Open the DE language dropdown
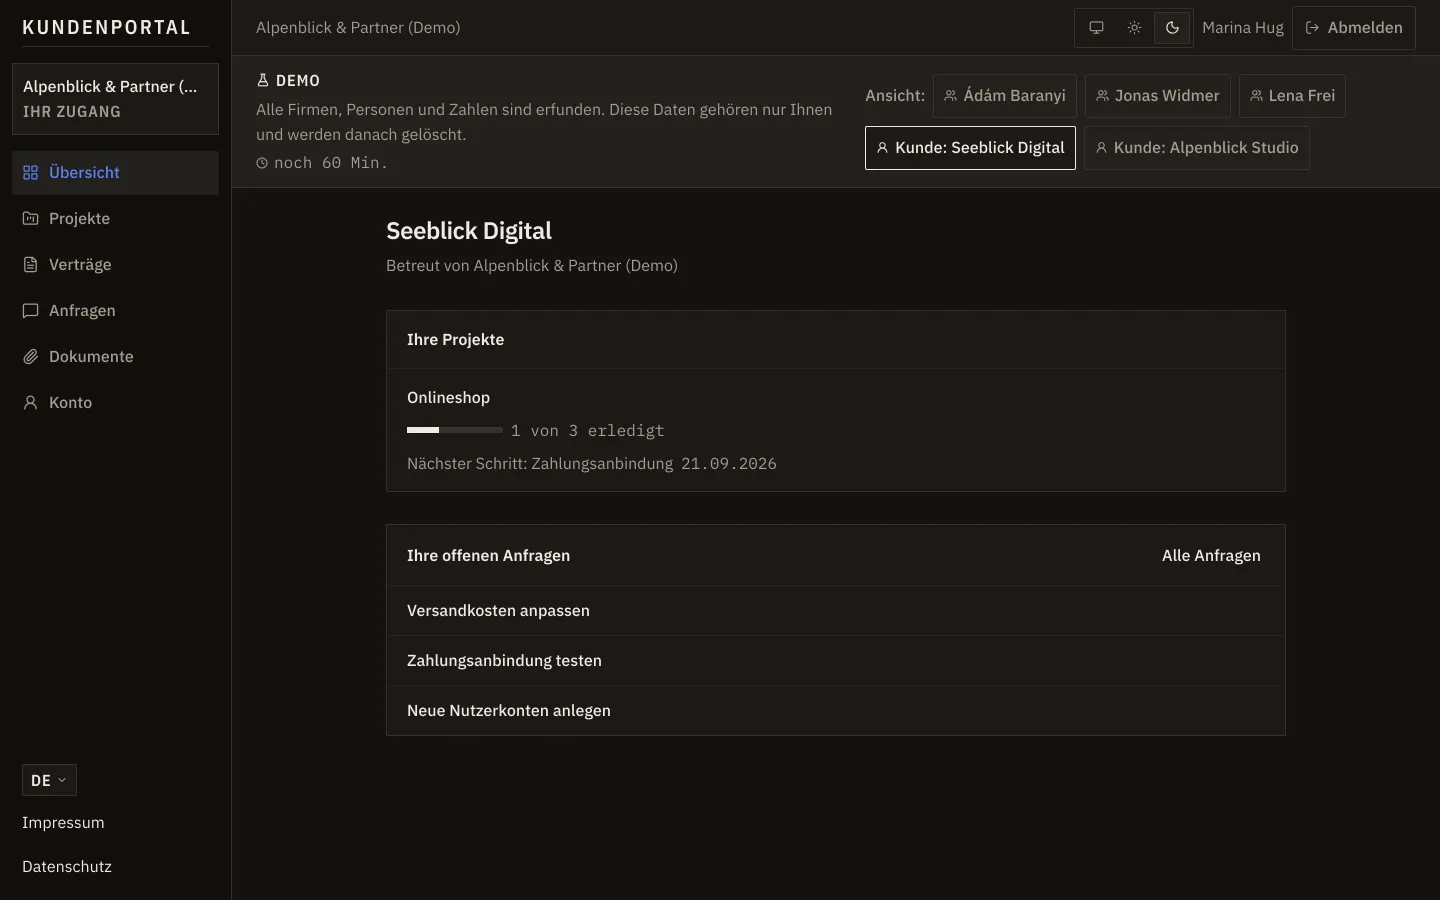 49,781
